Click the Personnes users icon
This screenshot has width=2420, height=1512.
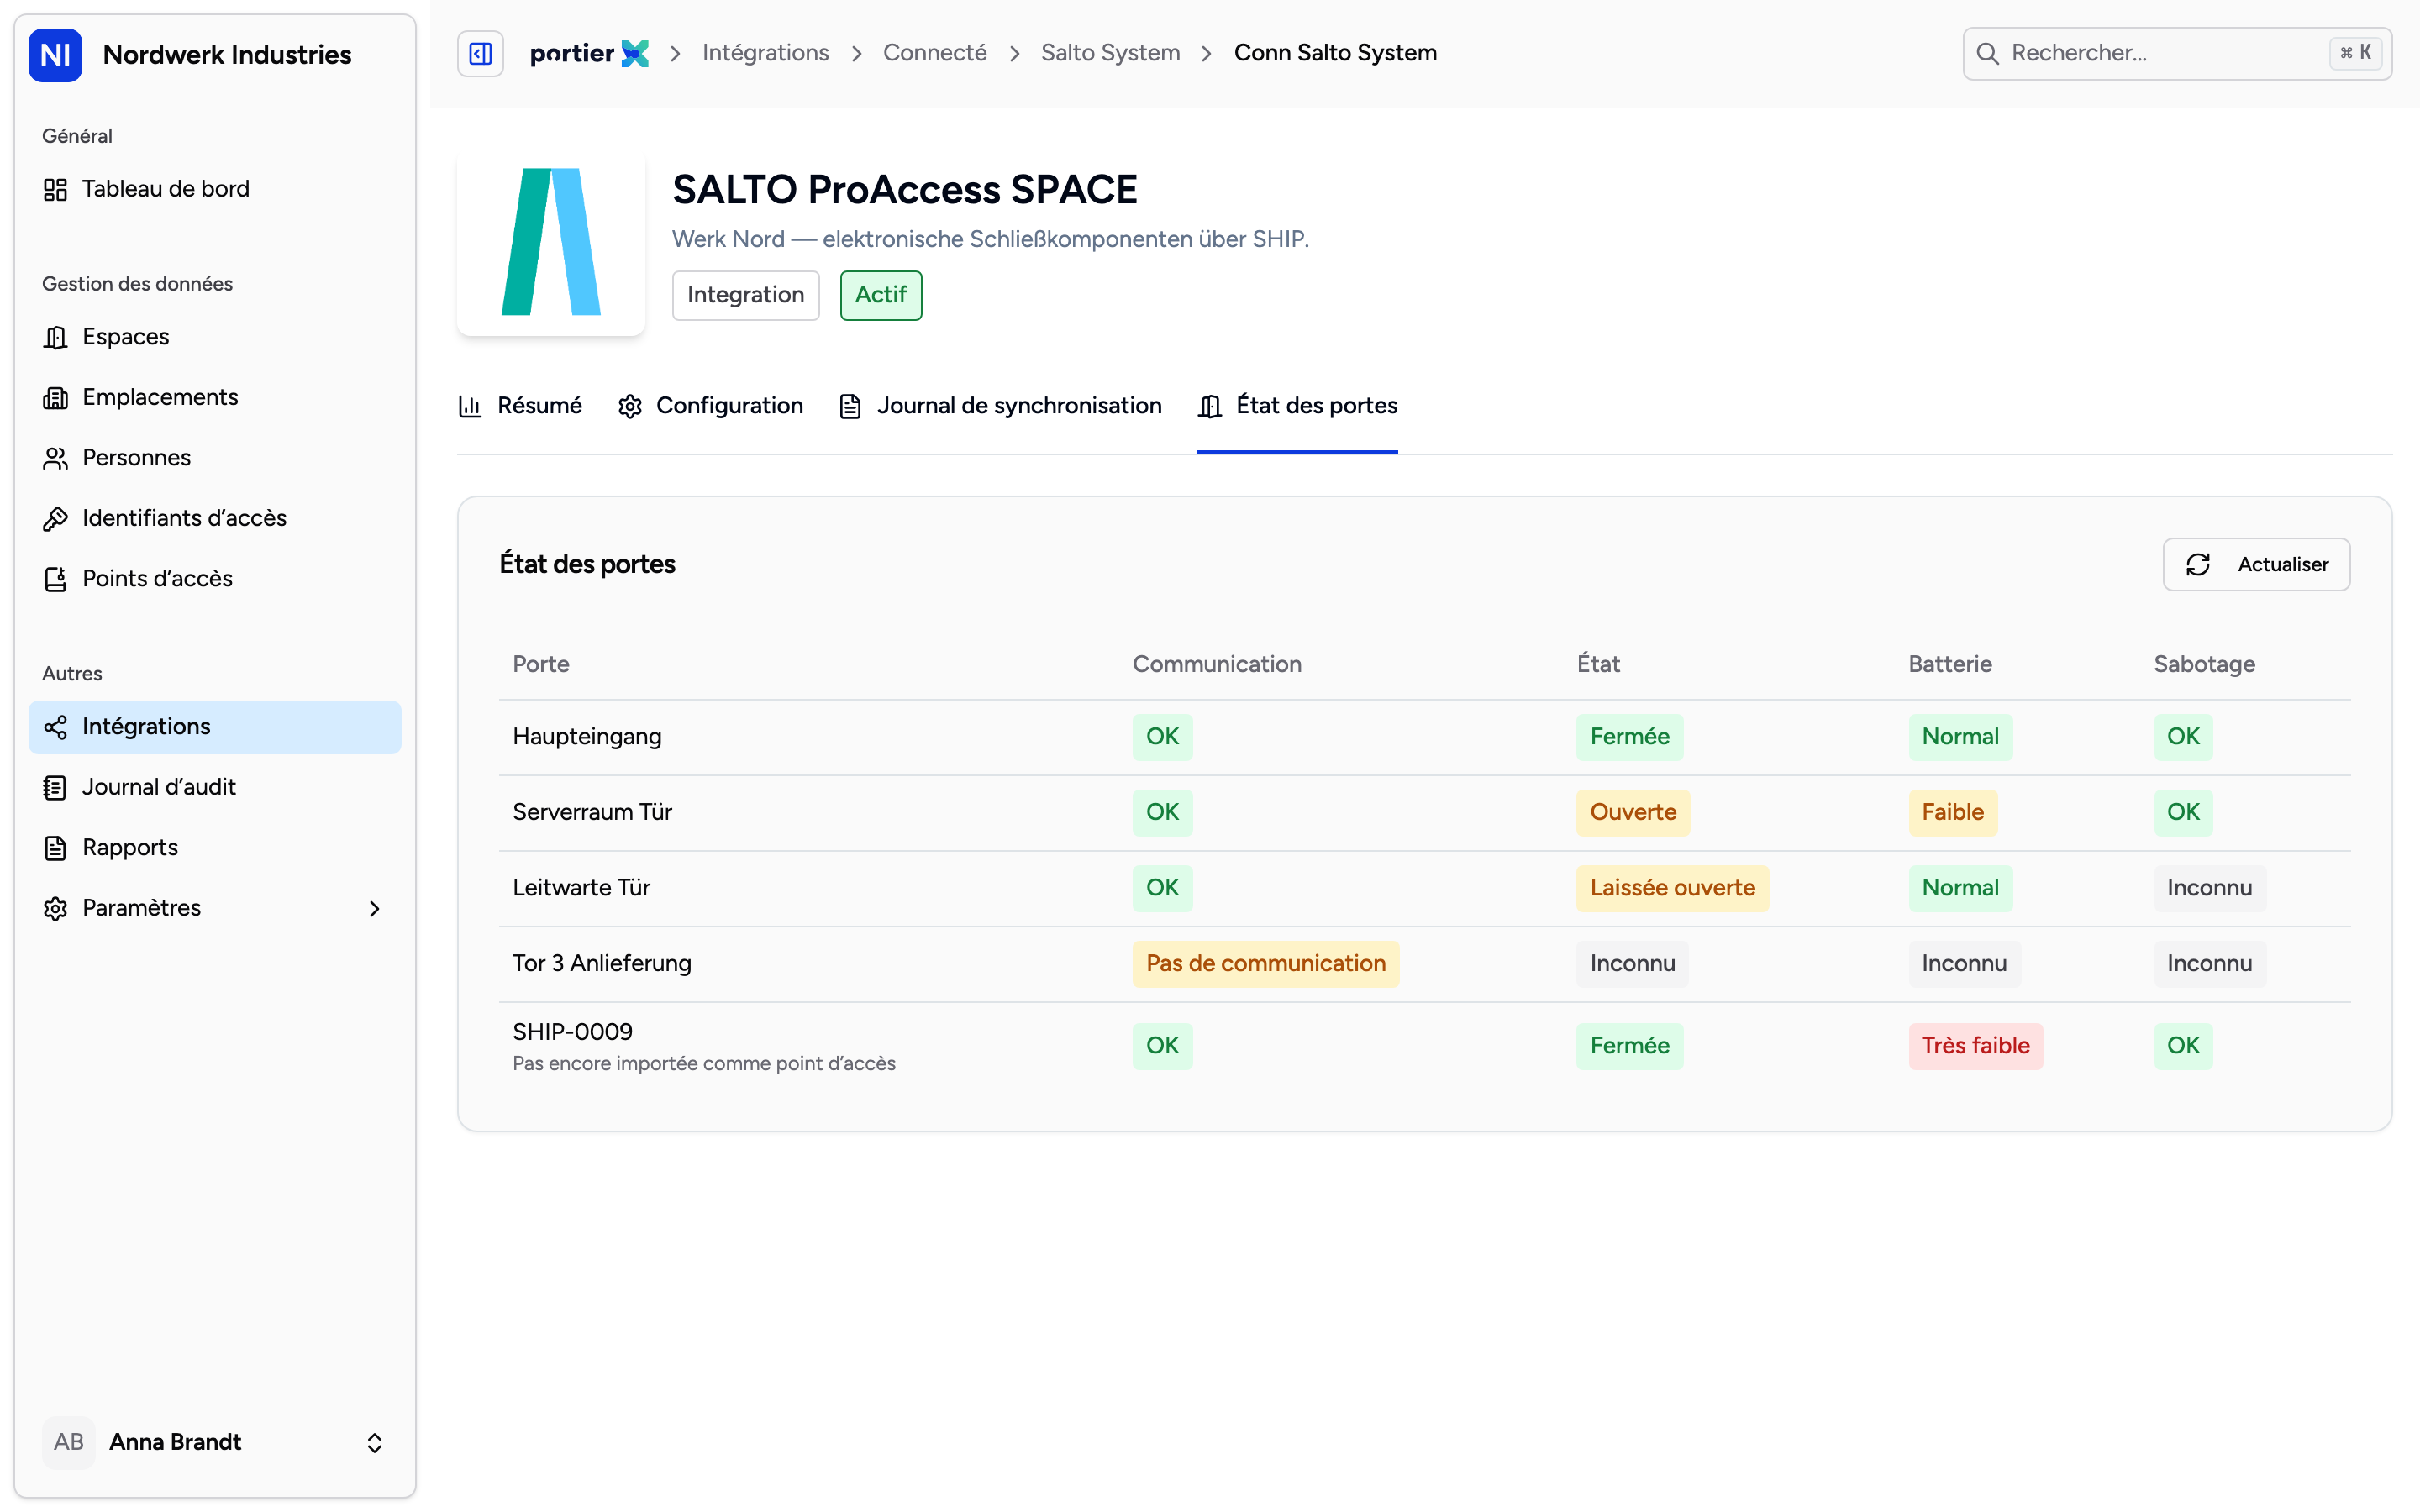click(x=55, y=458)
